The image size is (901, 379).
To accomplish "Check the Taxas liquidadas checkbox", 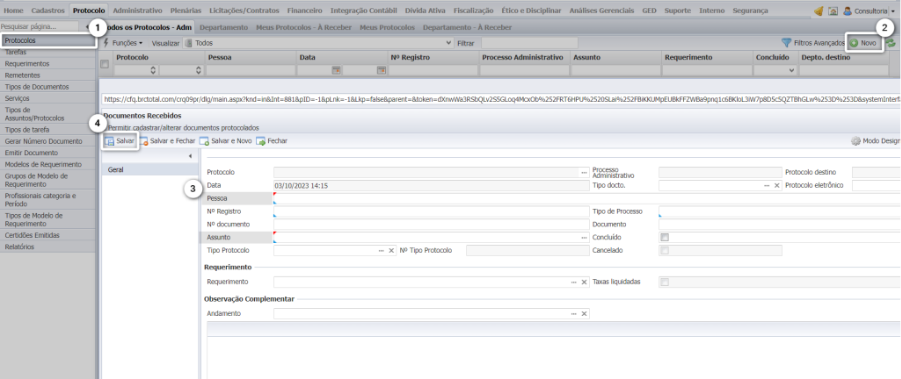I will point(665,282).
